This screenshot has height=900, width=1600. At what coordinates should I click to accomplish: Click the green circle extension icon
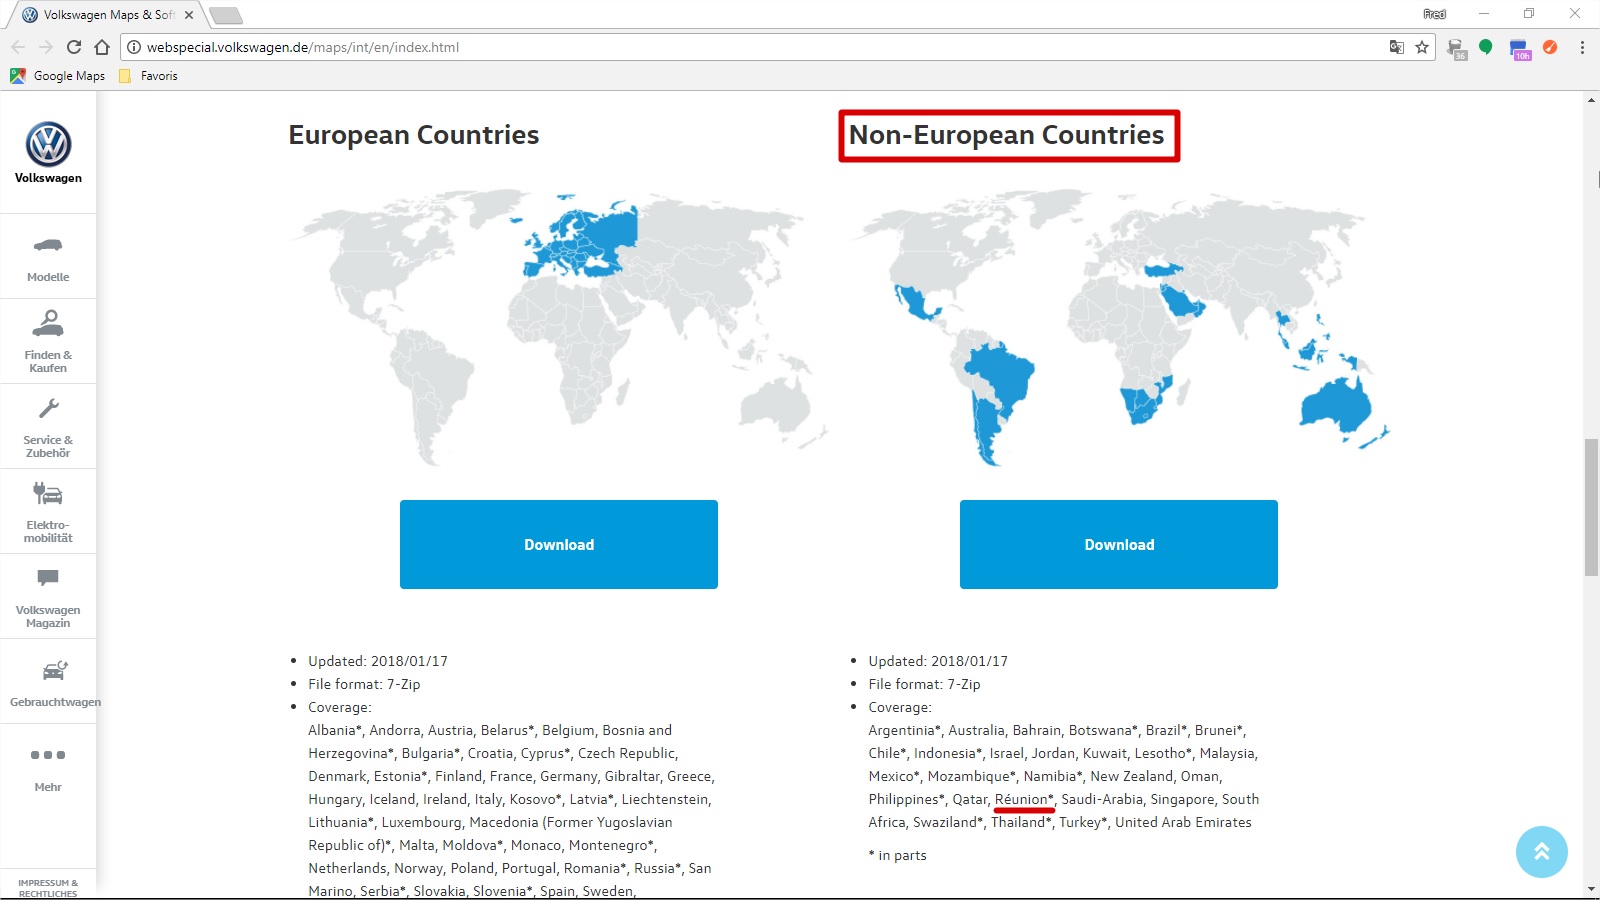point(1485,47)
